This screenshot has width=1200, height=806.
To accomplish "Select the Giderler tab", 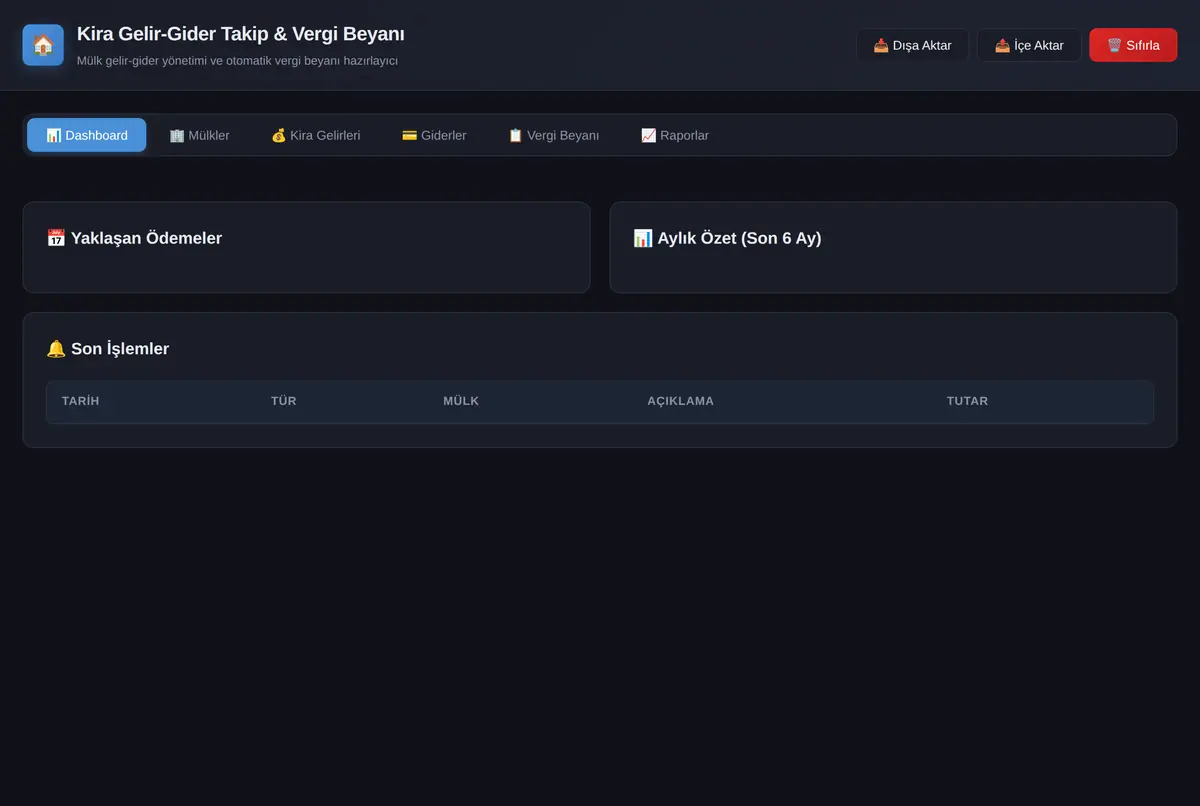I will [x=434, y=135].
